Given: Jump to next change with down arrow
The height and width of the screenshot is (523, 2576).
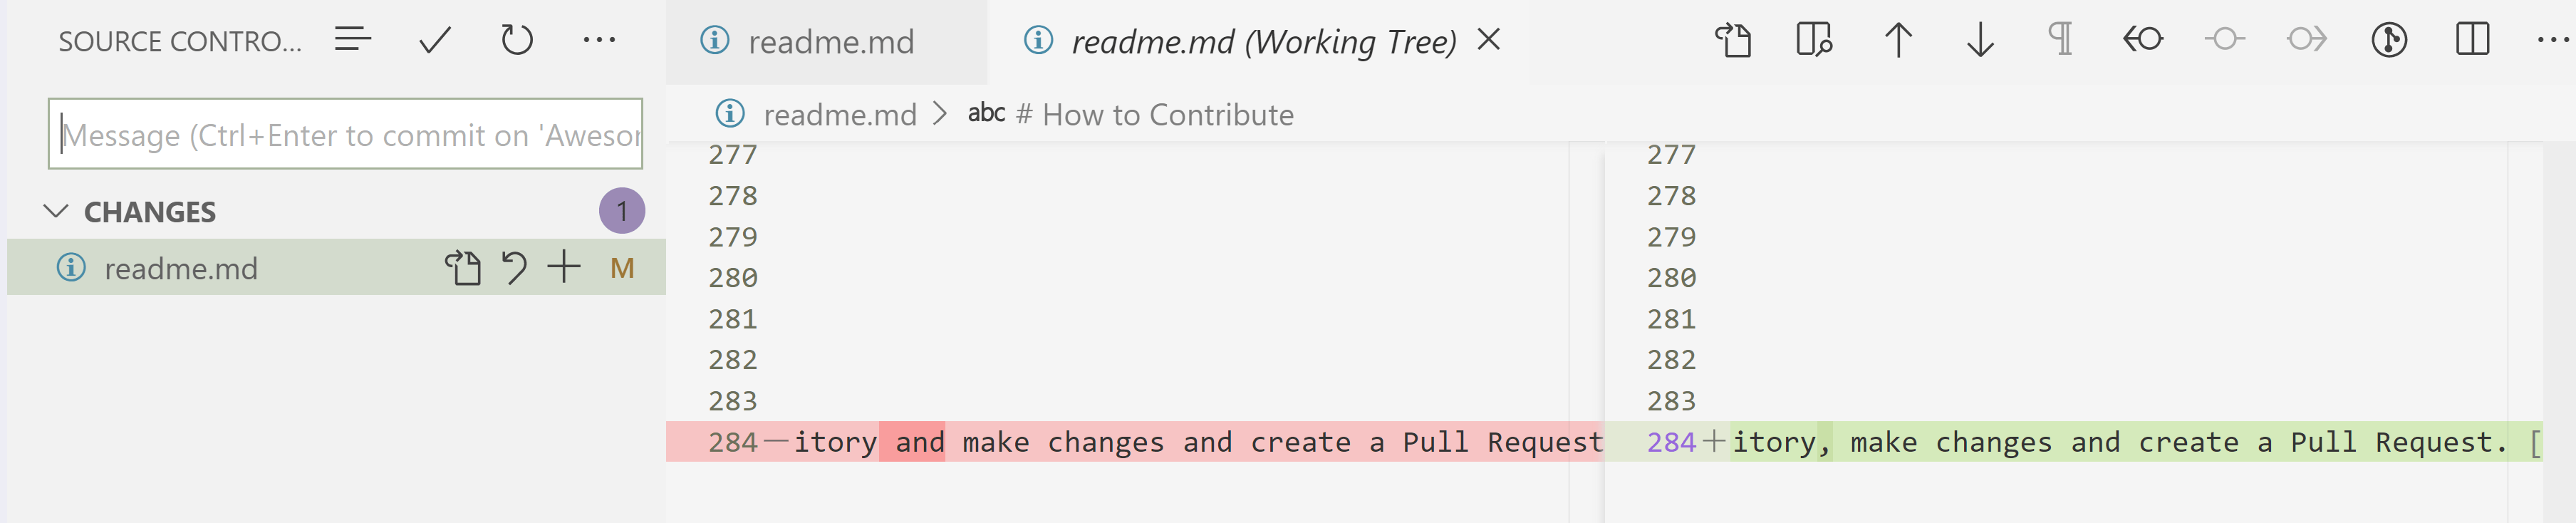Looking at the screenshot, I should [1979, 41].
